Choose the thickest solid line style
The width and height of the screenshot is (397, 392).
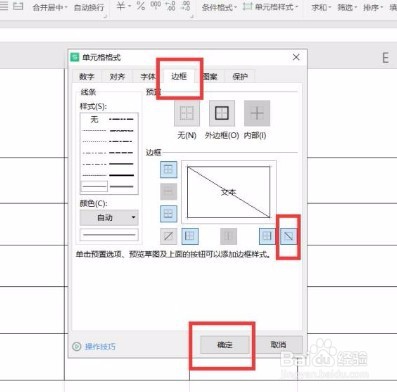122,175
